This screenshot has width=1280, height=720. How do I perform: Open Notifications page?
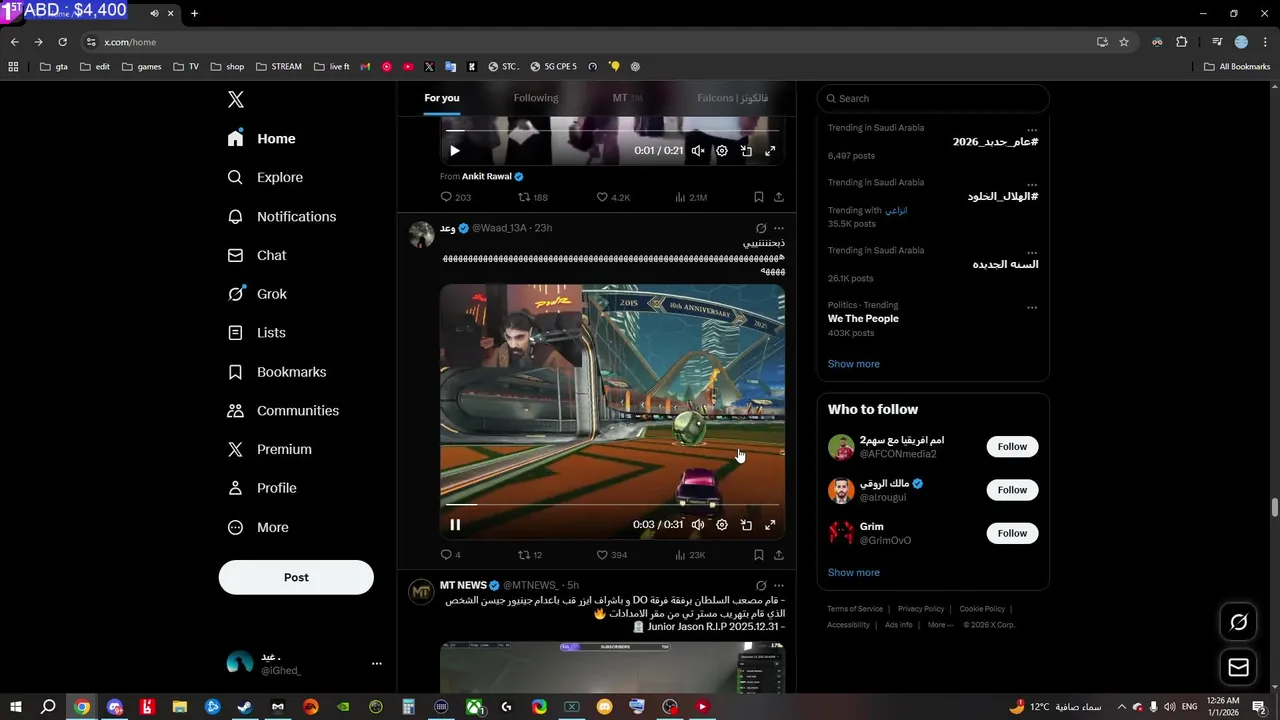click(x=282, y=216)
